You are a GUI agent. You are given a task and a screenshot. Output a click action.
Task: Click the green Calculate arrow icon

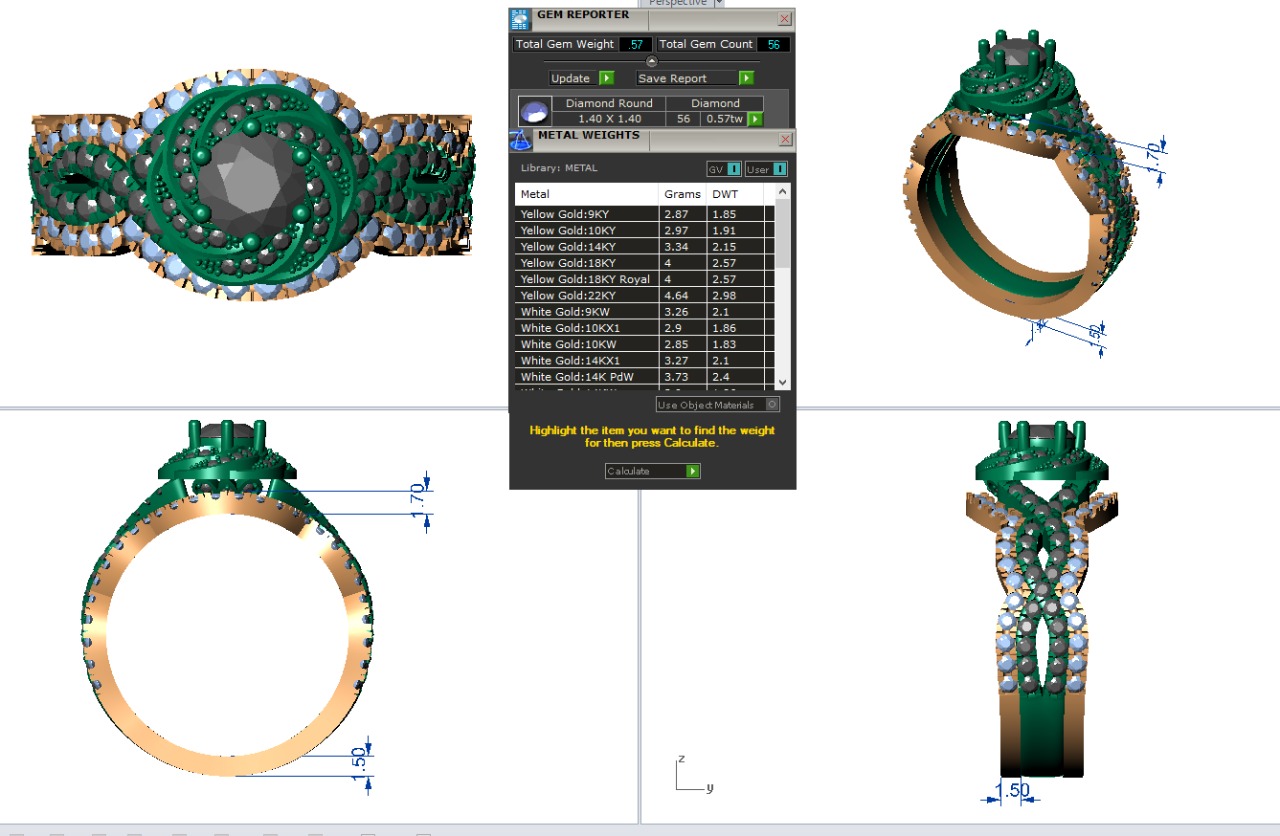[693, 471]
